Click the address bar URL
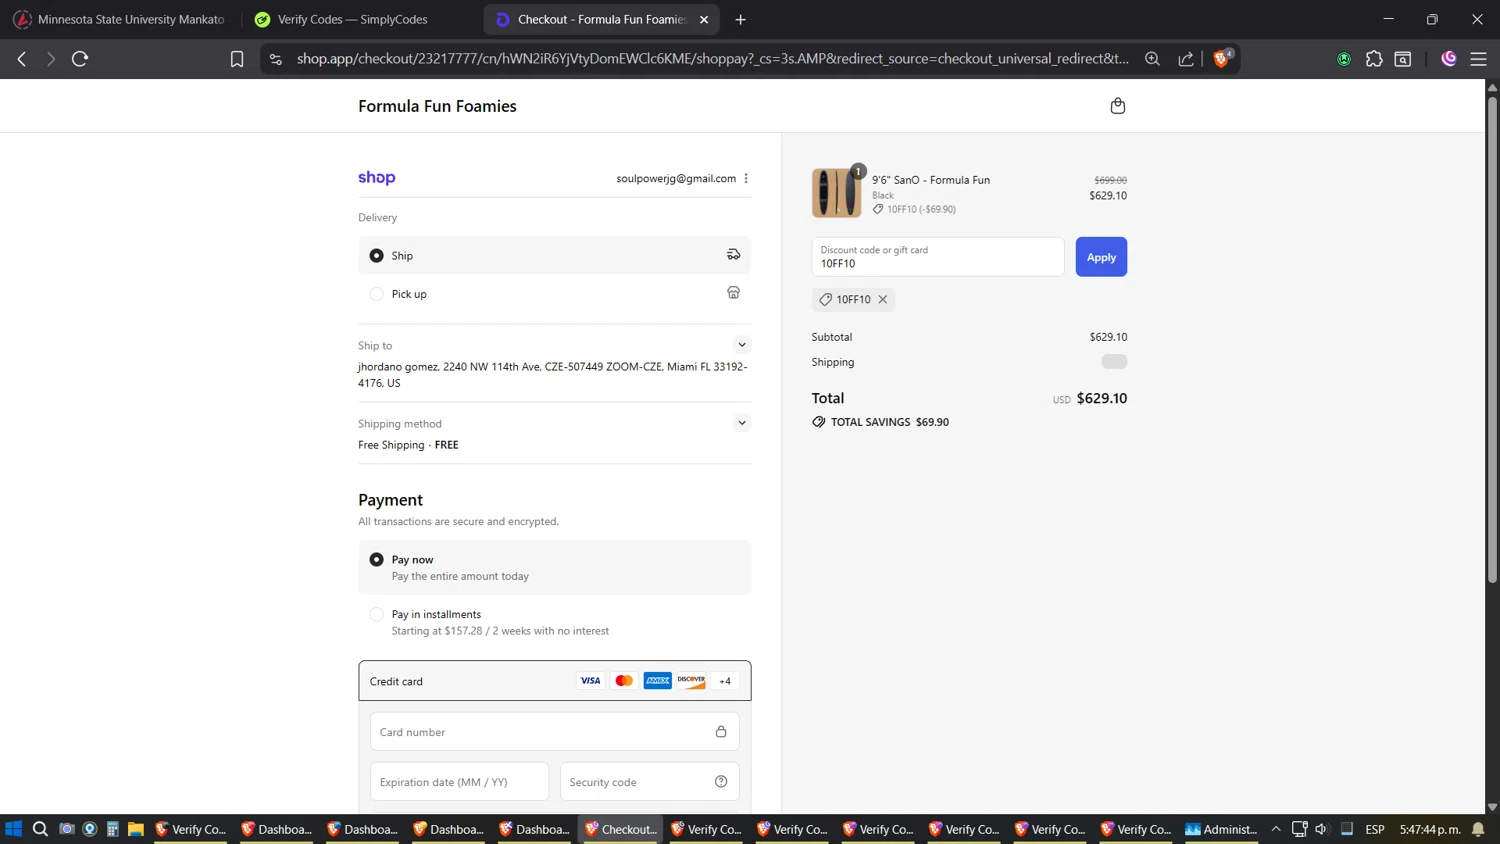This screenshot has height=844, width=1500. click(712, 59)
